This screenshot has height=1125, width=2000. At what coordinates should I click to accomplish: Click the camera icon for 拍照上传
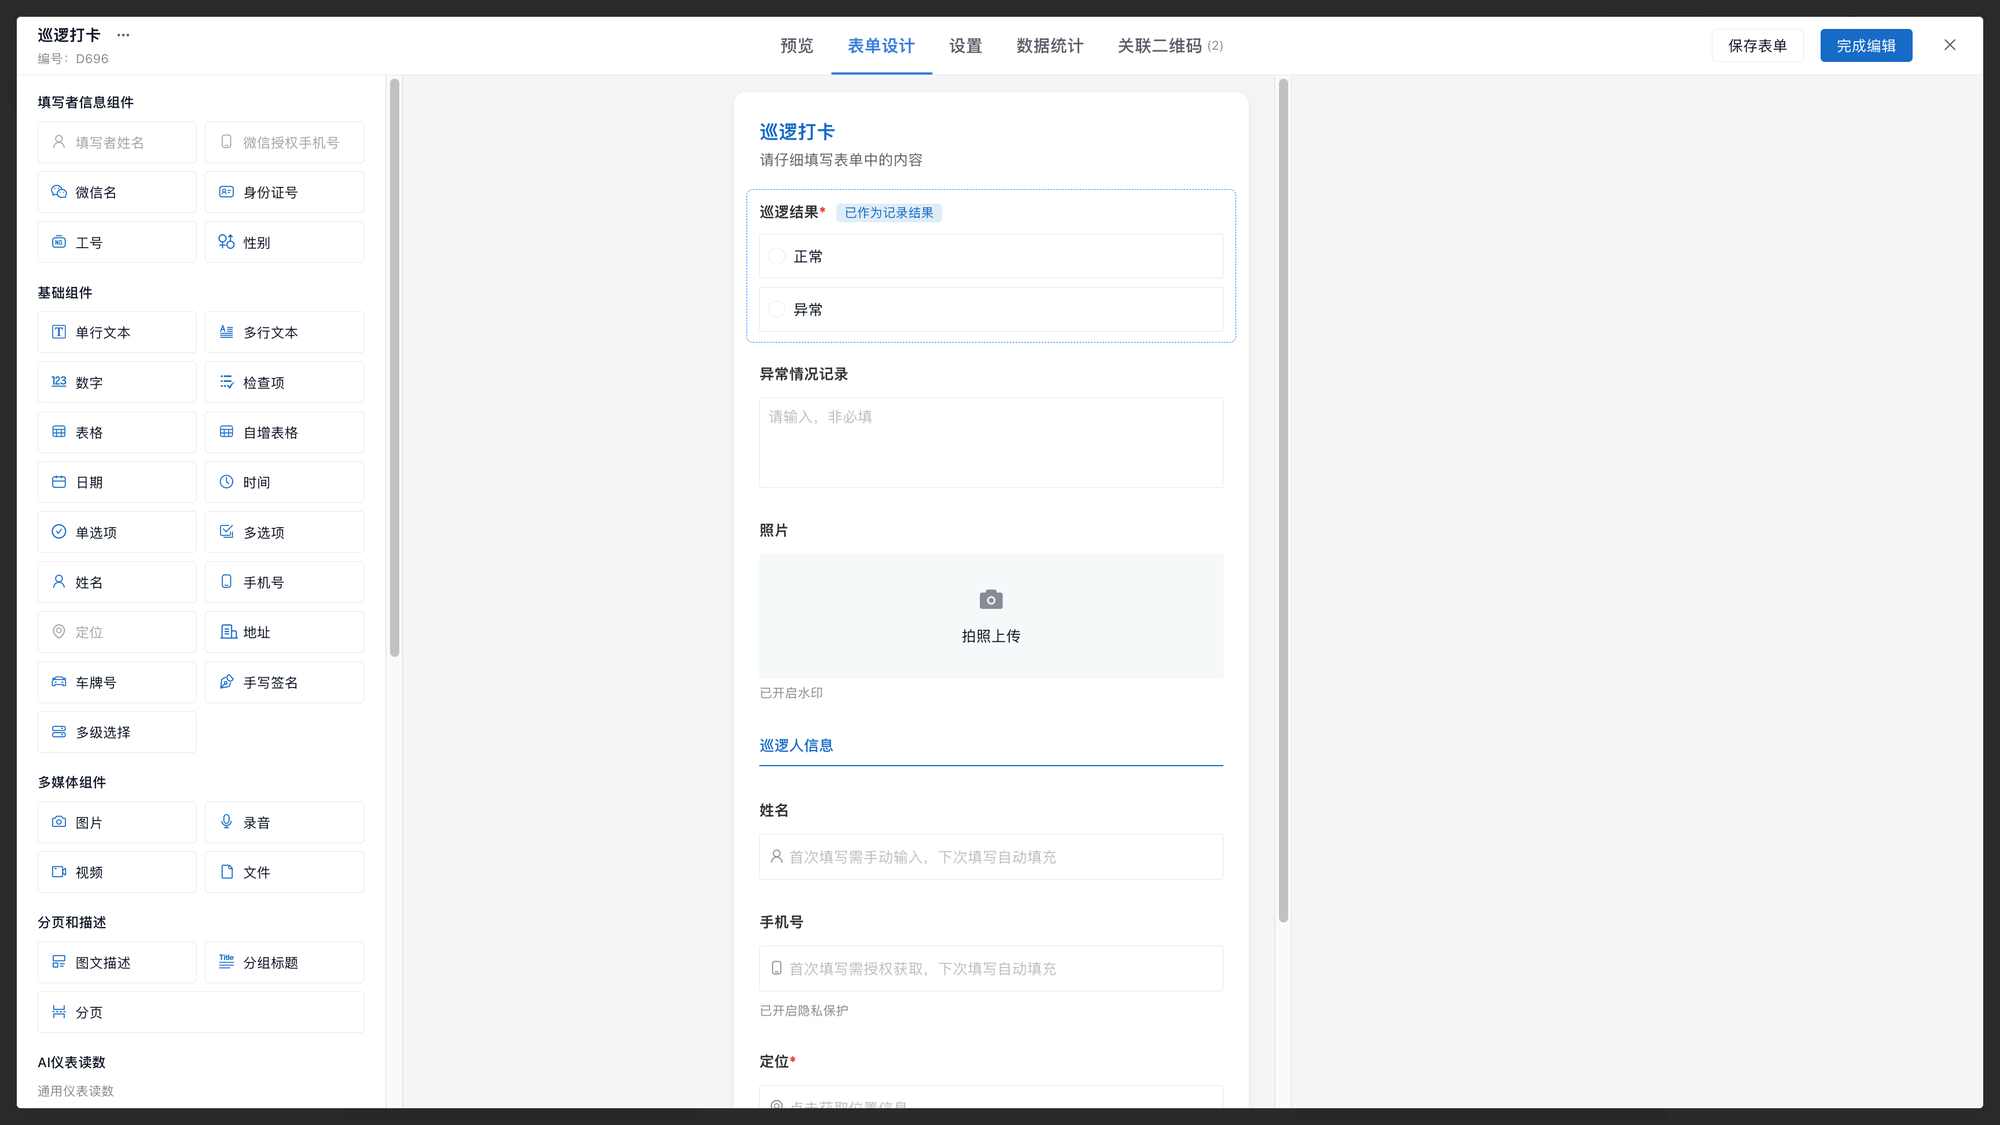pos(991,599)
